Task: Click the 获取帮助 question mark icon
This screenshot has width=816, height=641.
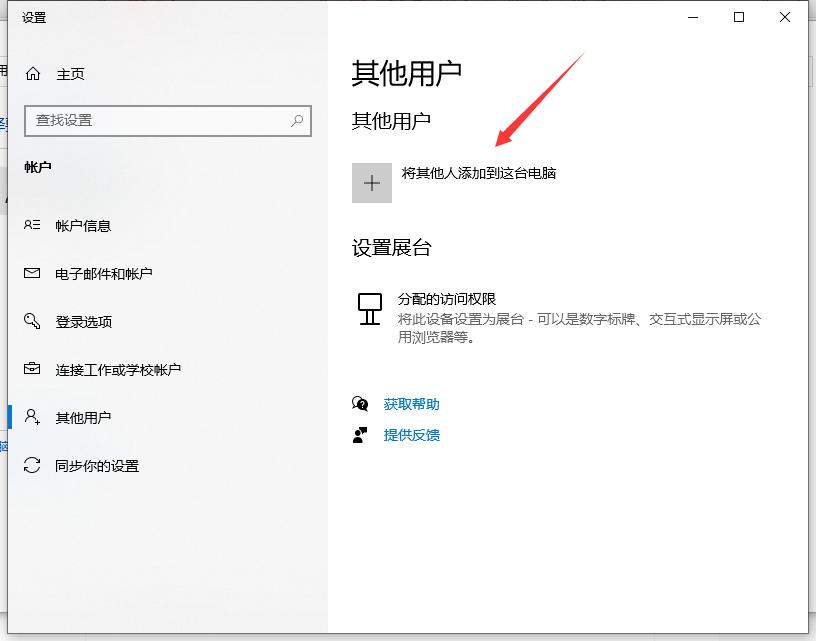Action: coord(356,404)
